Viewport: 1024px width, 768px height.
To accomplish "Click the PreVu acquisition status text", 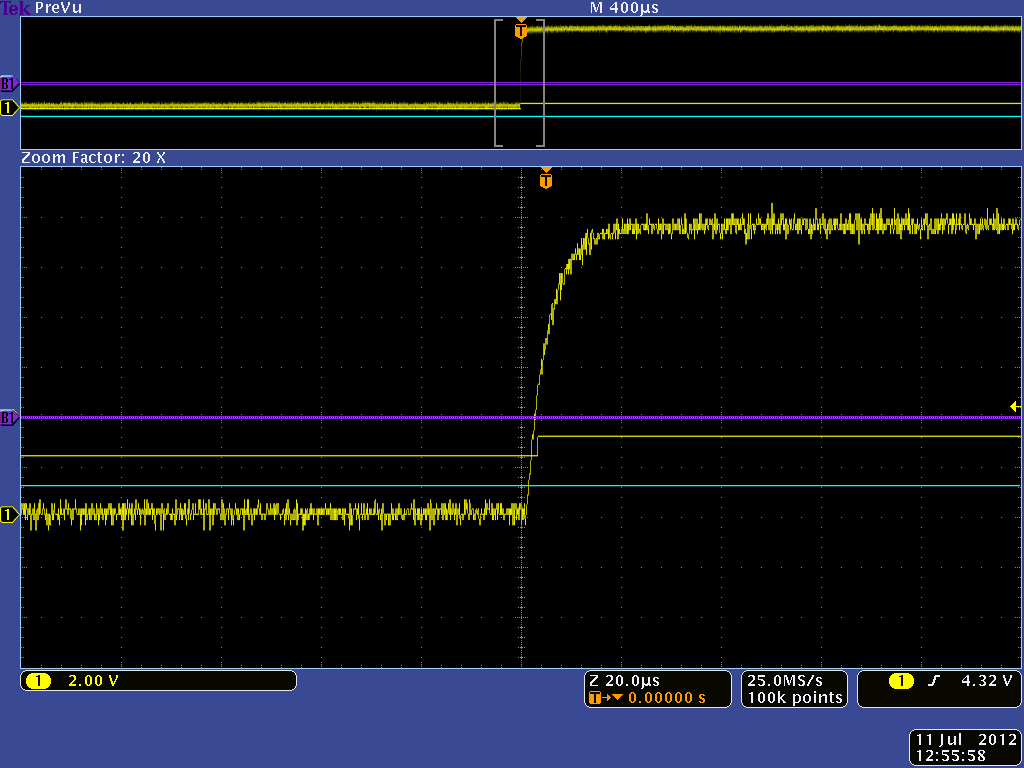I will [x=58, y=8].
